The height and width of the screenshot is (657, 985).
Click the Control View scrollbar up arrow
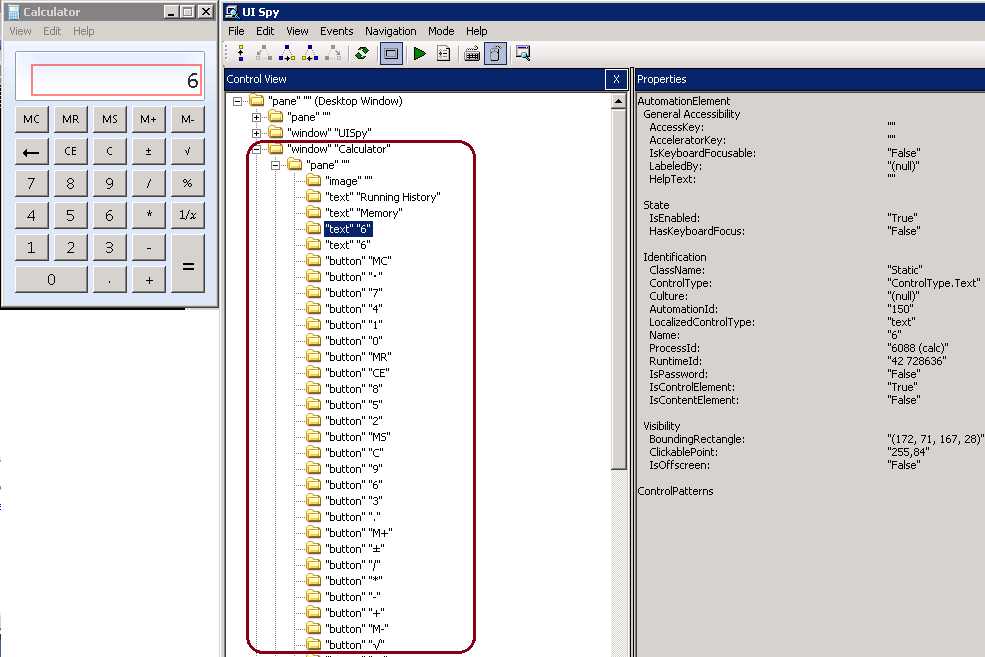[618, 101]
